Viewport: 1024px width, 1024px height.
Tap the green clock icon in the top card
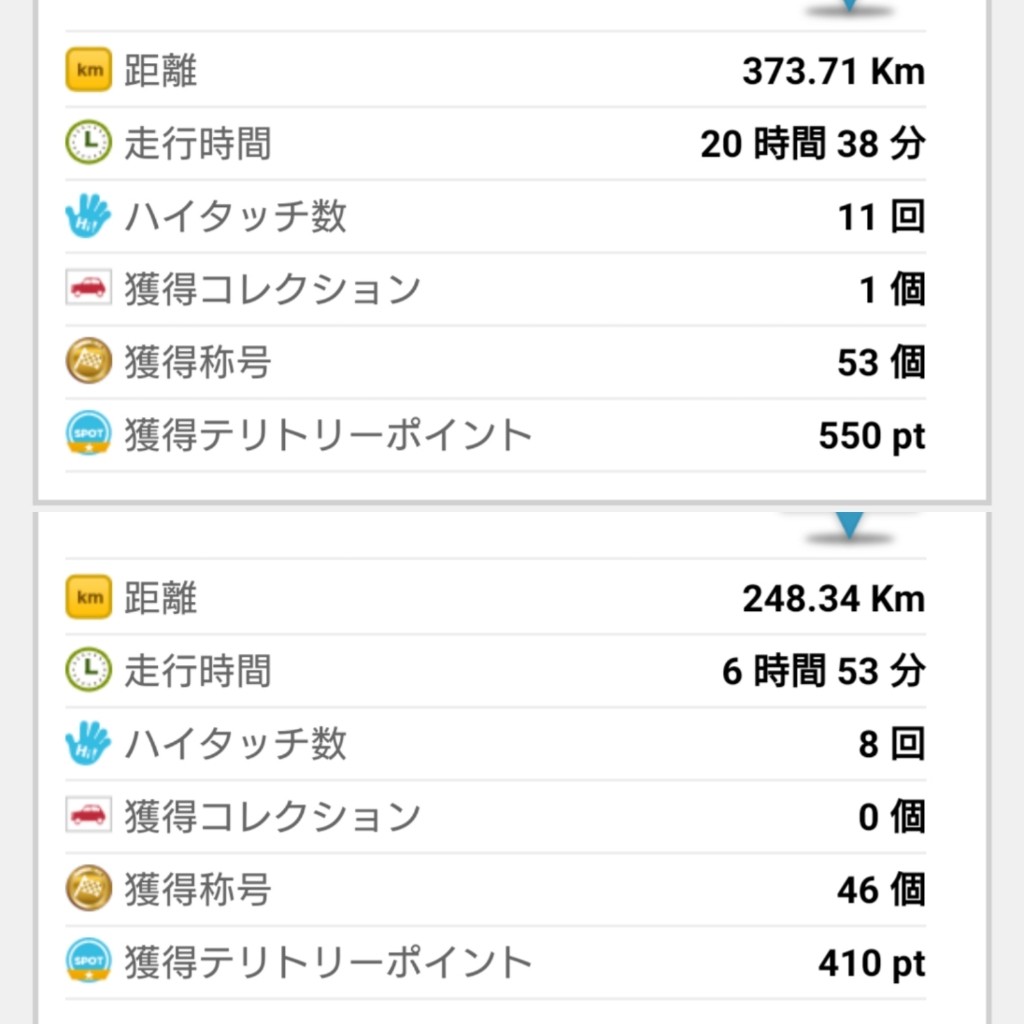(89, 142)
